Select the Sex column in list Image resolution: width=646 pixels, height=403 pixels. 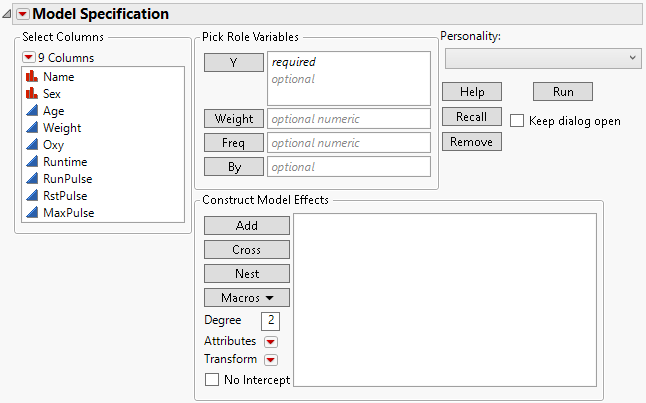[50, 94]
